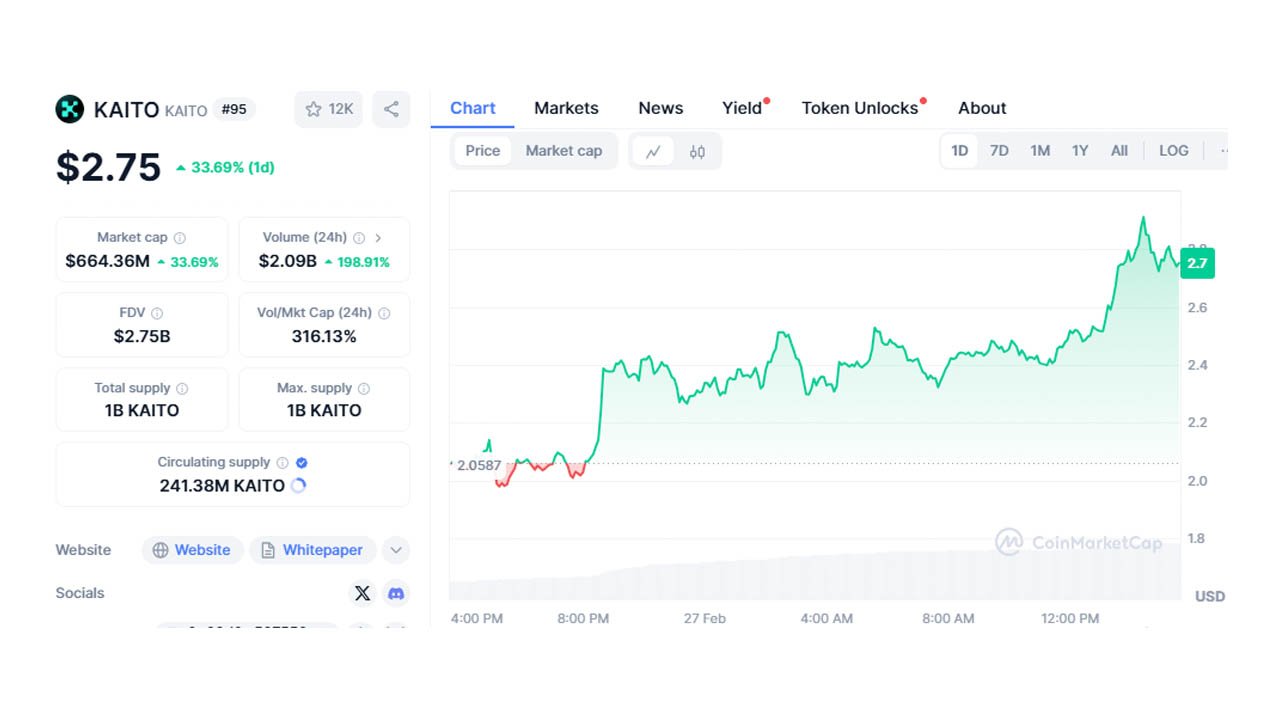
Task: Click the green 2.7 price label
Action: (1196, 264)
